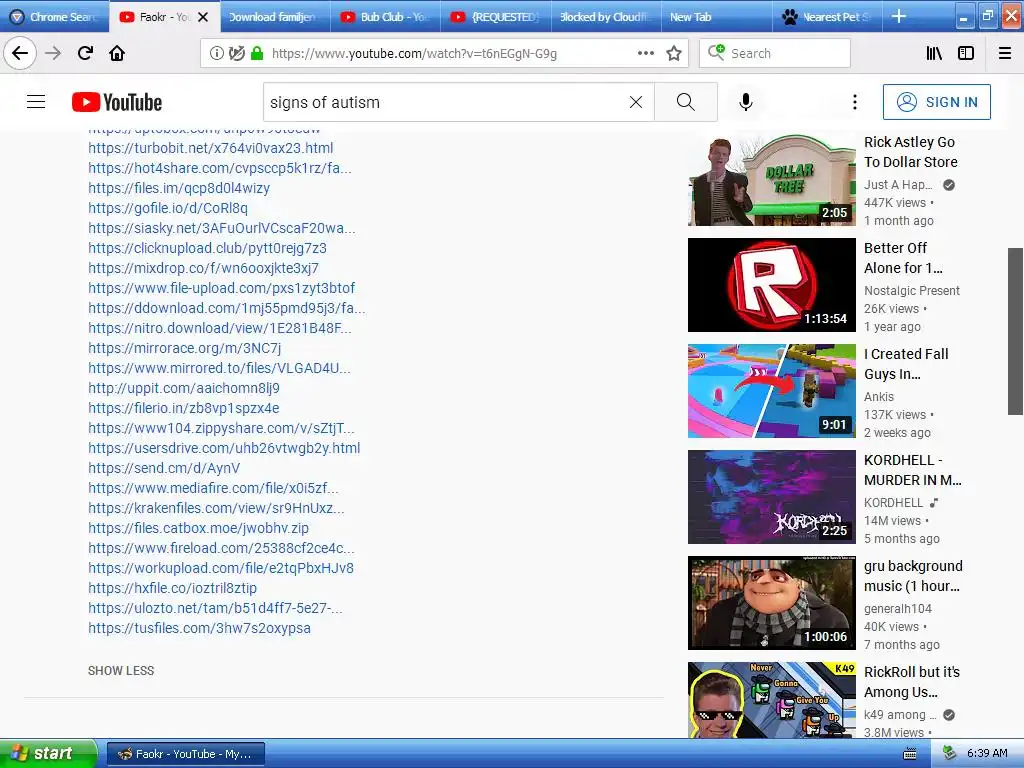The height and width of the screenshot is (768, 1024).
Task: Click the SIGN IN button
Action: point(936,102)
